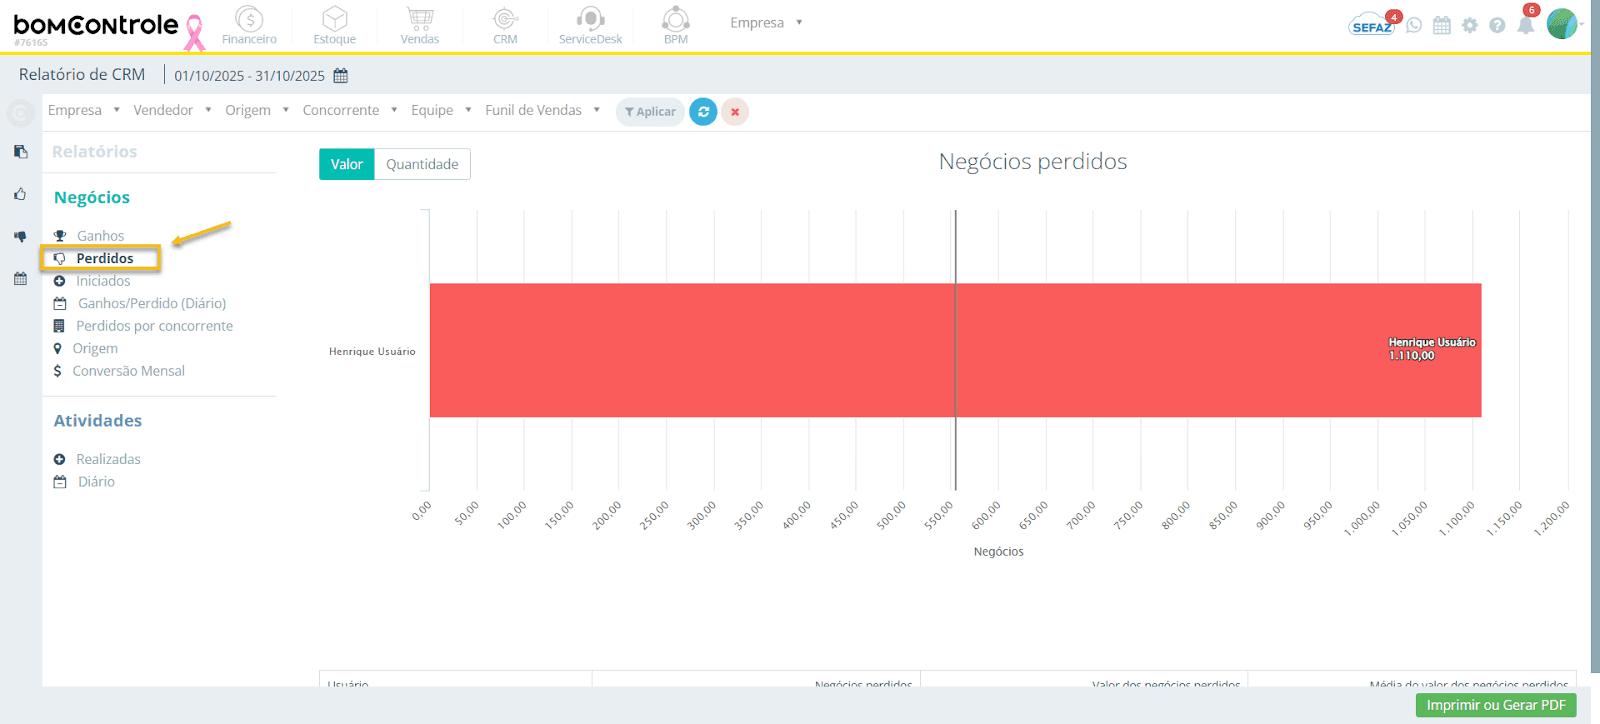Open the date range calendar icon
1600x724 pixels.
[340, 76]
